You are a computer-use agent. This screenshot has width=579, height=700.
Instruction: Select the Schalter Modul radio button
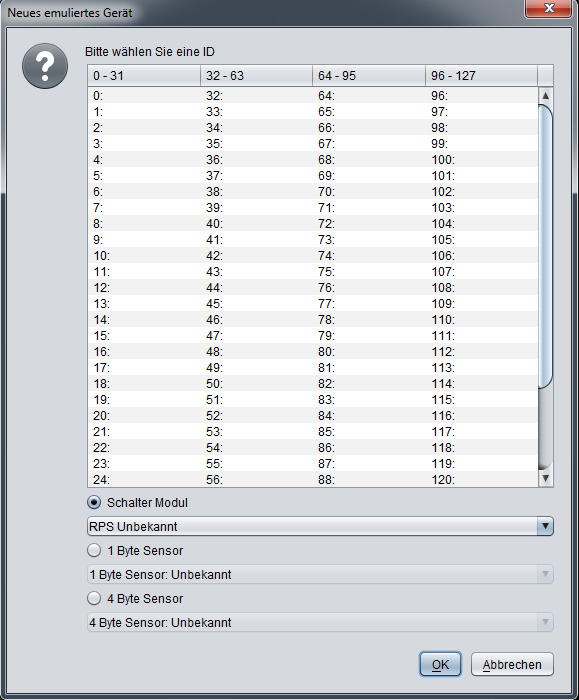pos(94,502)
